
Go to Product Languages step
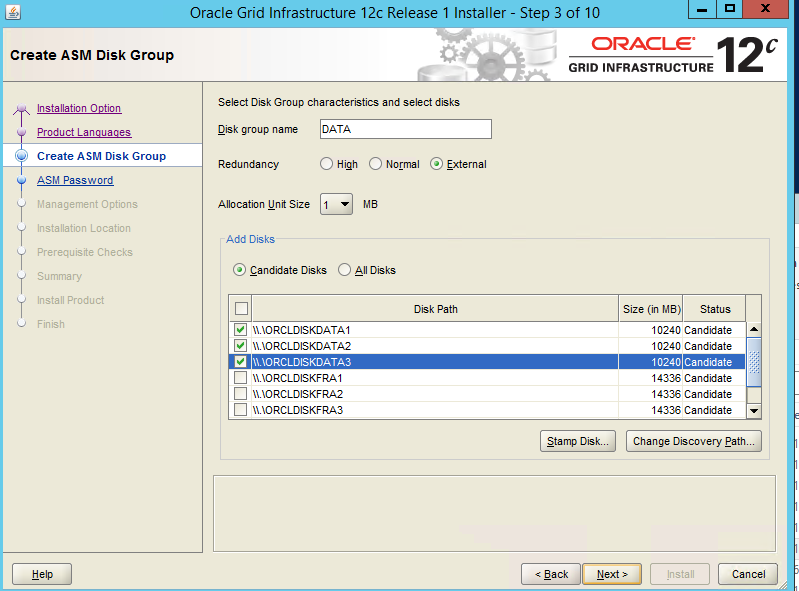click(x=84, y=132)
